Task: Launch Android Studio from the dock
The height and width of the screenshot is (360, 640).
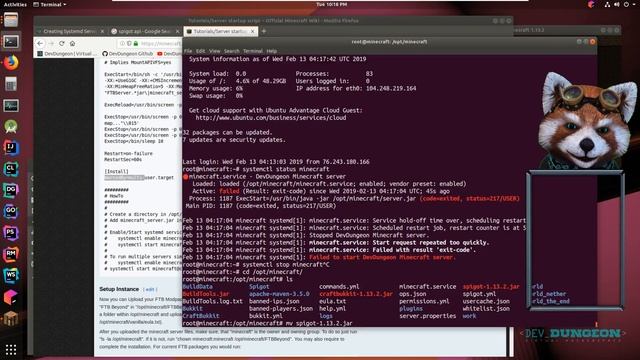Action: coord(11,127)
